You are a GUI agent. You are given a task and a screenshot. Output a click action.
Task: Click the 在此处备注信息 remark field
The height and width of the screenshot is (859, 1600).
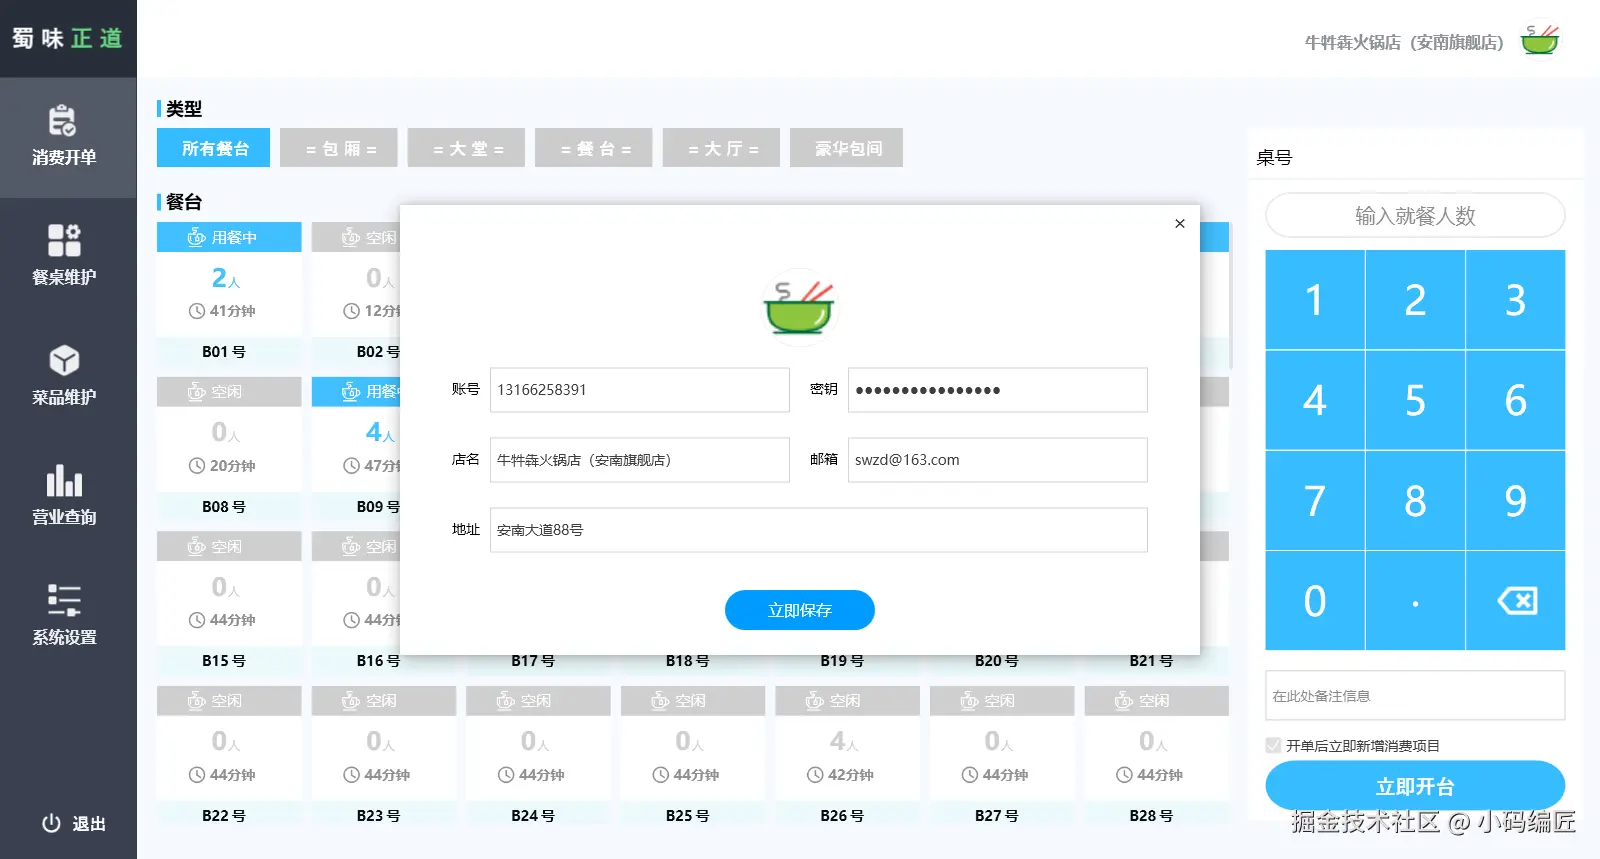click(x=1415, y=695)
